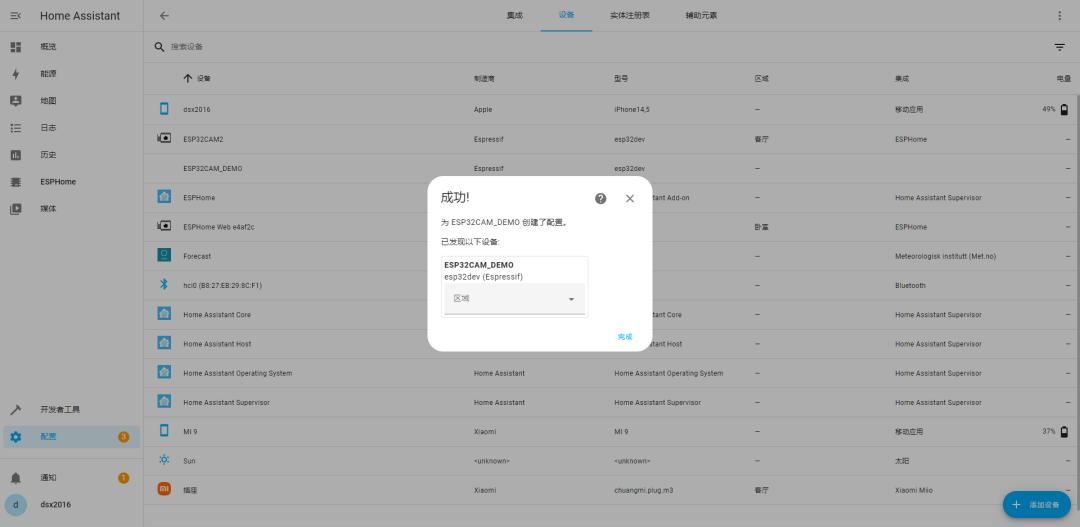The image size is (1080, 527).
Task: Open the 通知 notifications entry
Action: coord(72,478)
